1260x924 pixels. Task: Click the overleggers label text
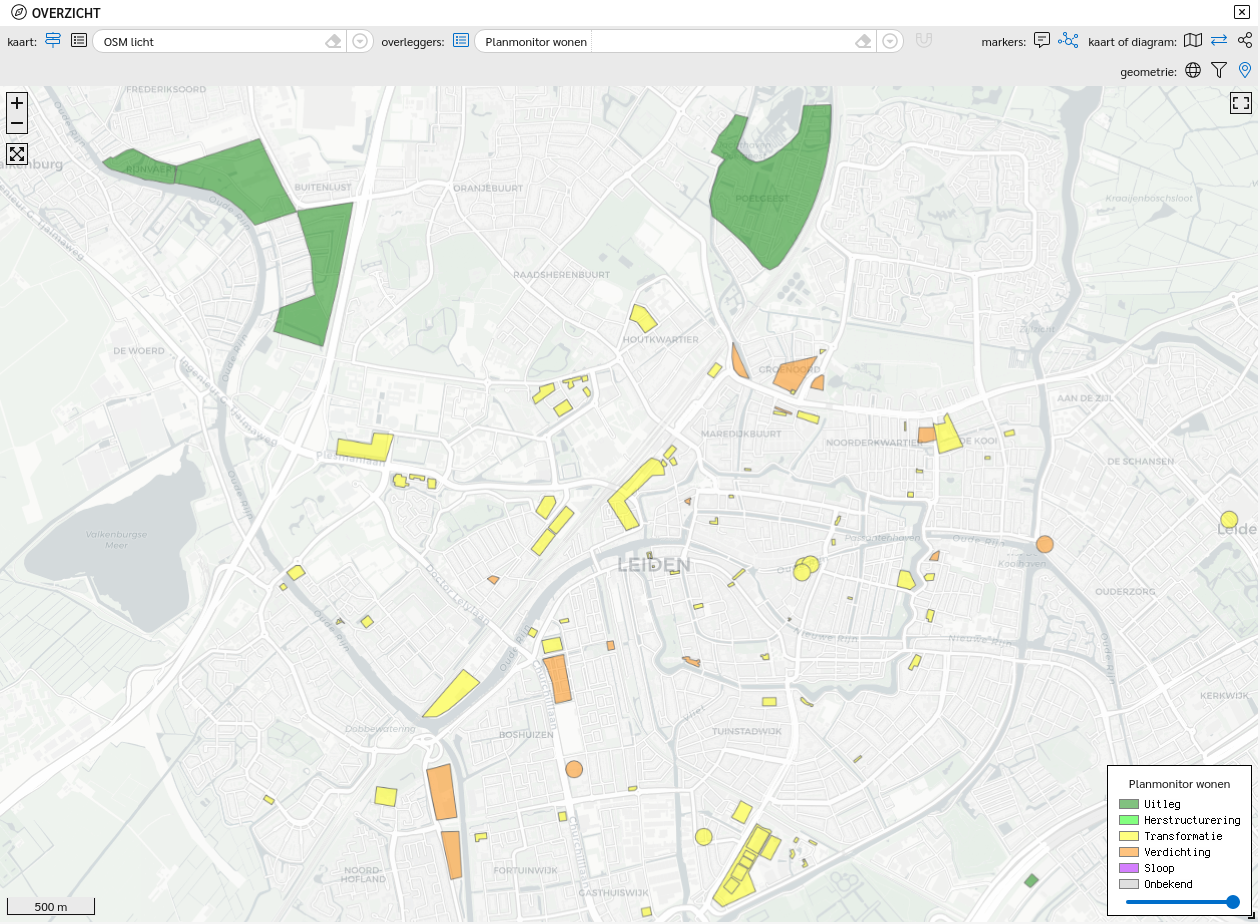click(413, 42)
